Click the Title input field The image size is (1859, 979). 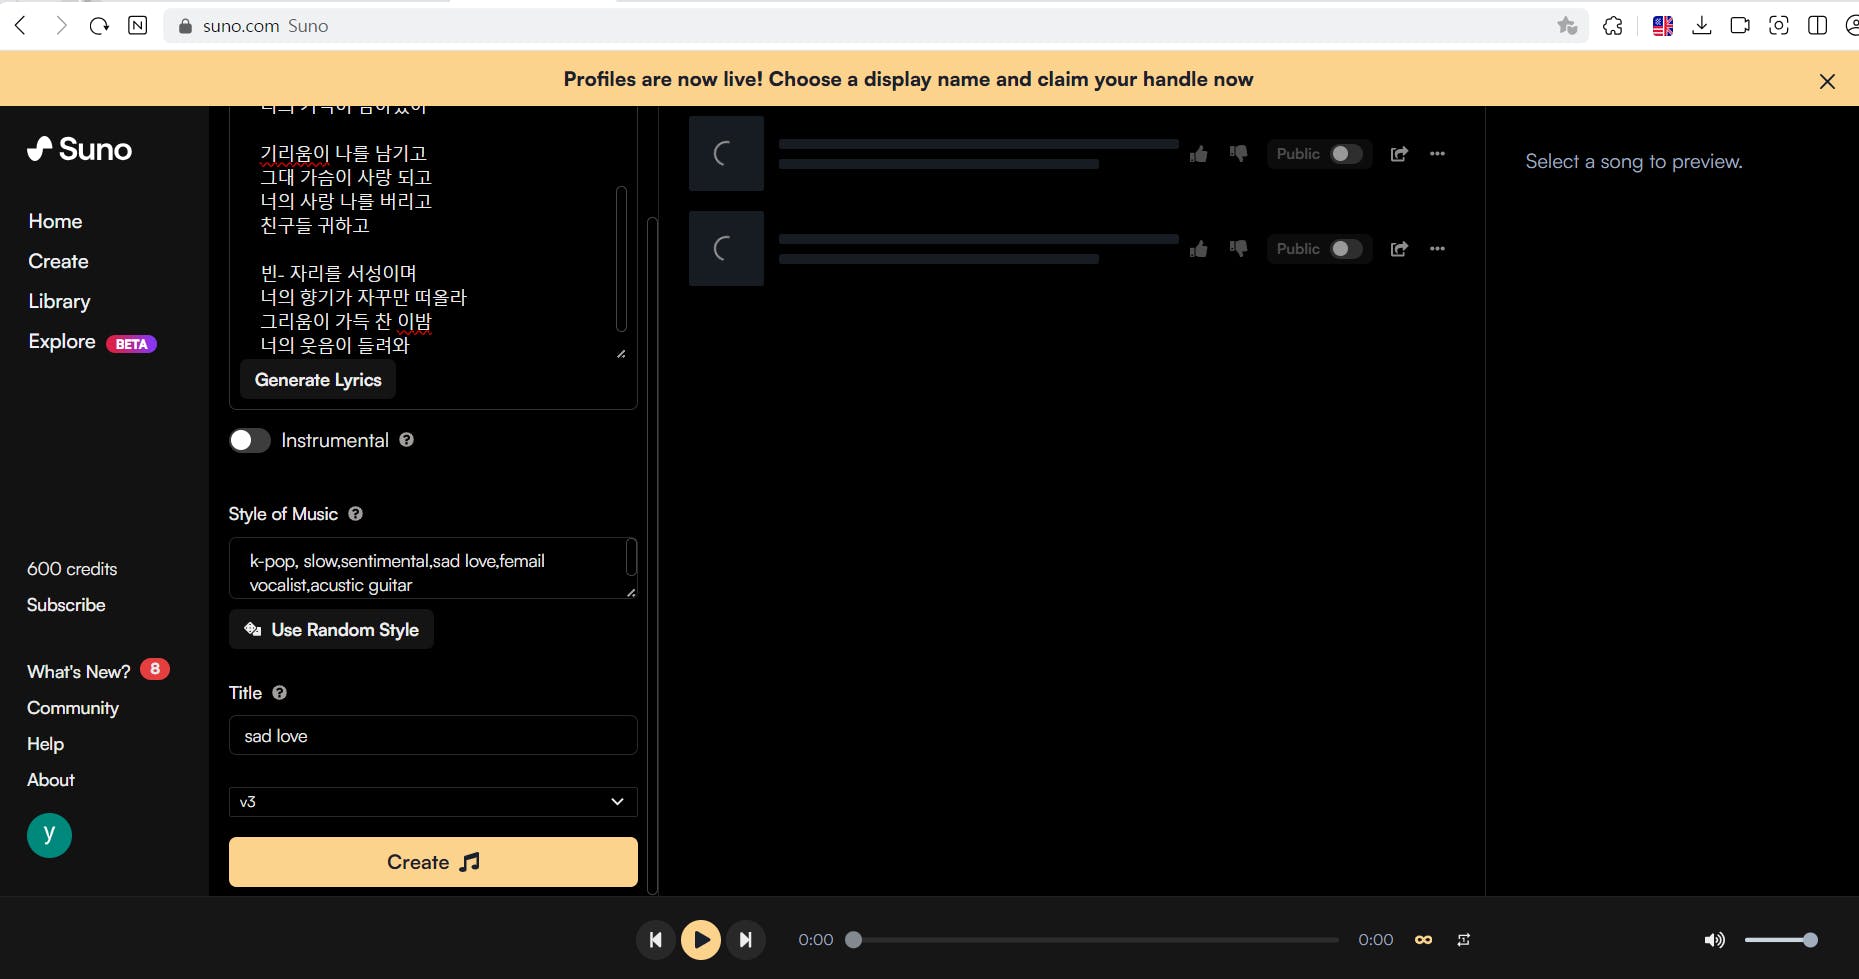433,736
